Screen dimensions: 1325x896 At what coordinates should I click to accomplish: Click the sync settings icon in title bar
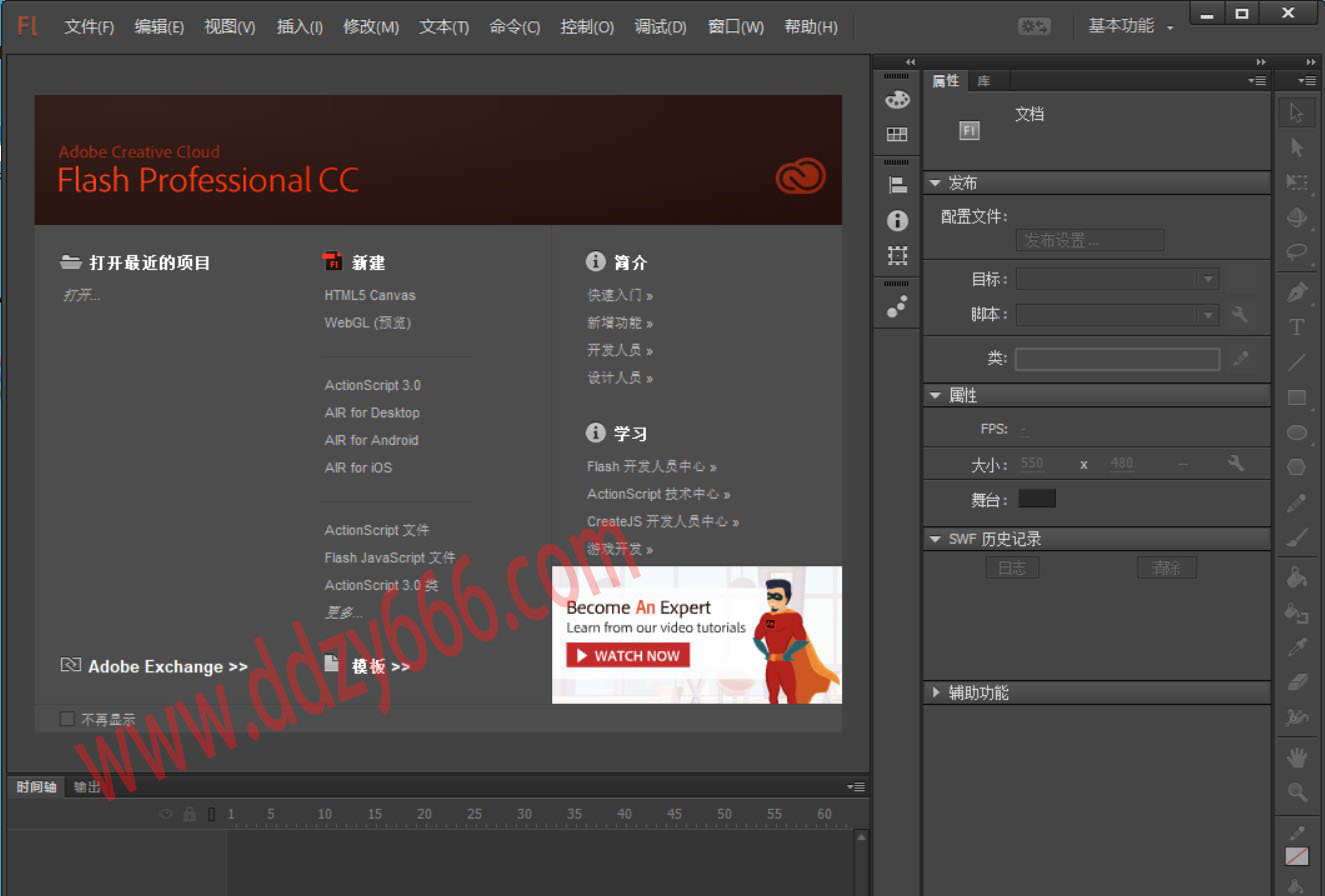1034,27
